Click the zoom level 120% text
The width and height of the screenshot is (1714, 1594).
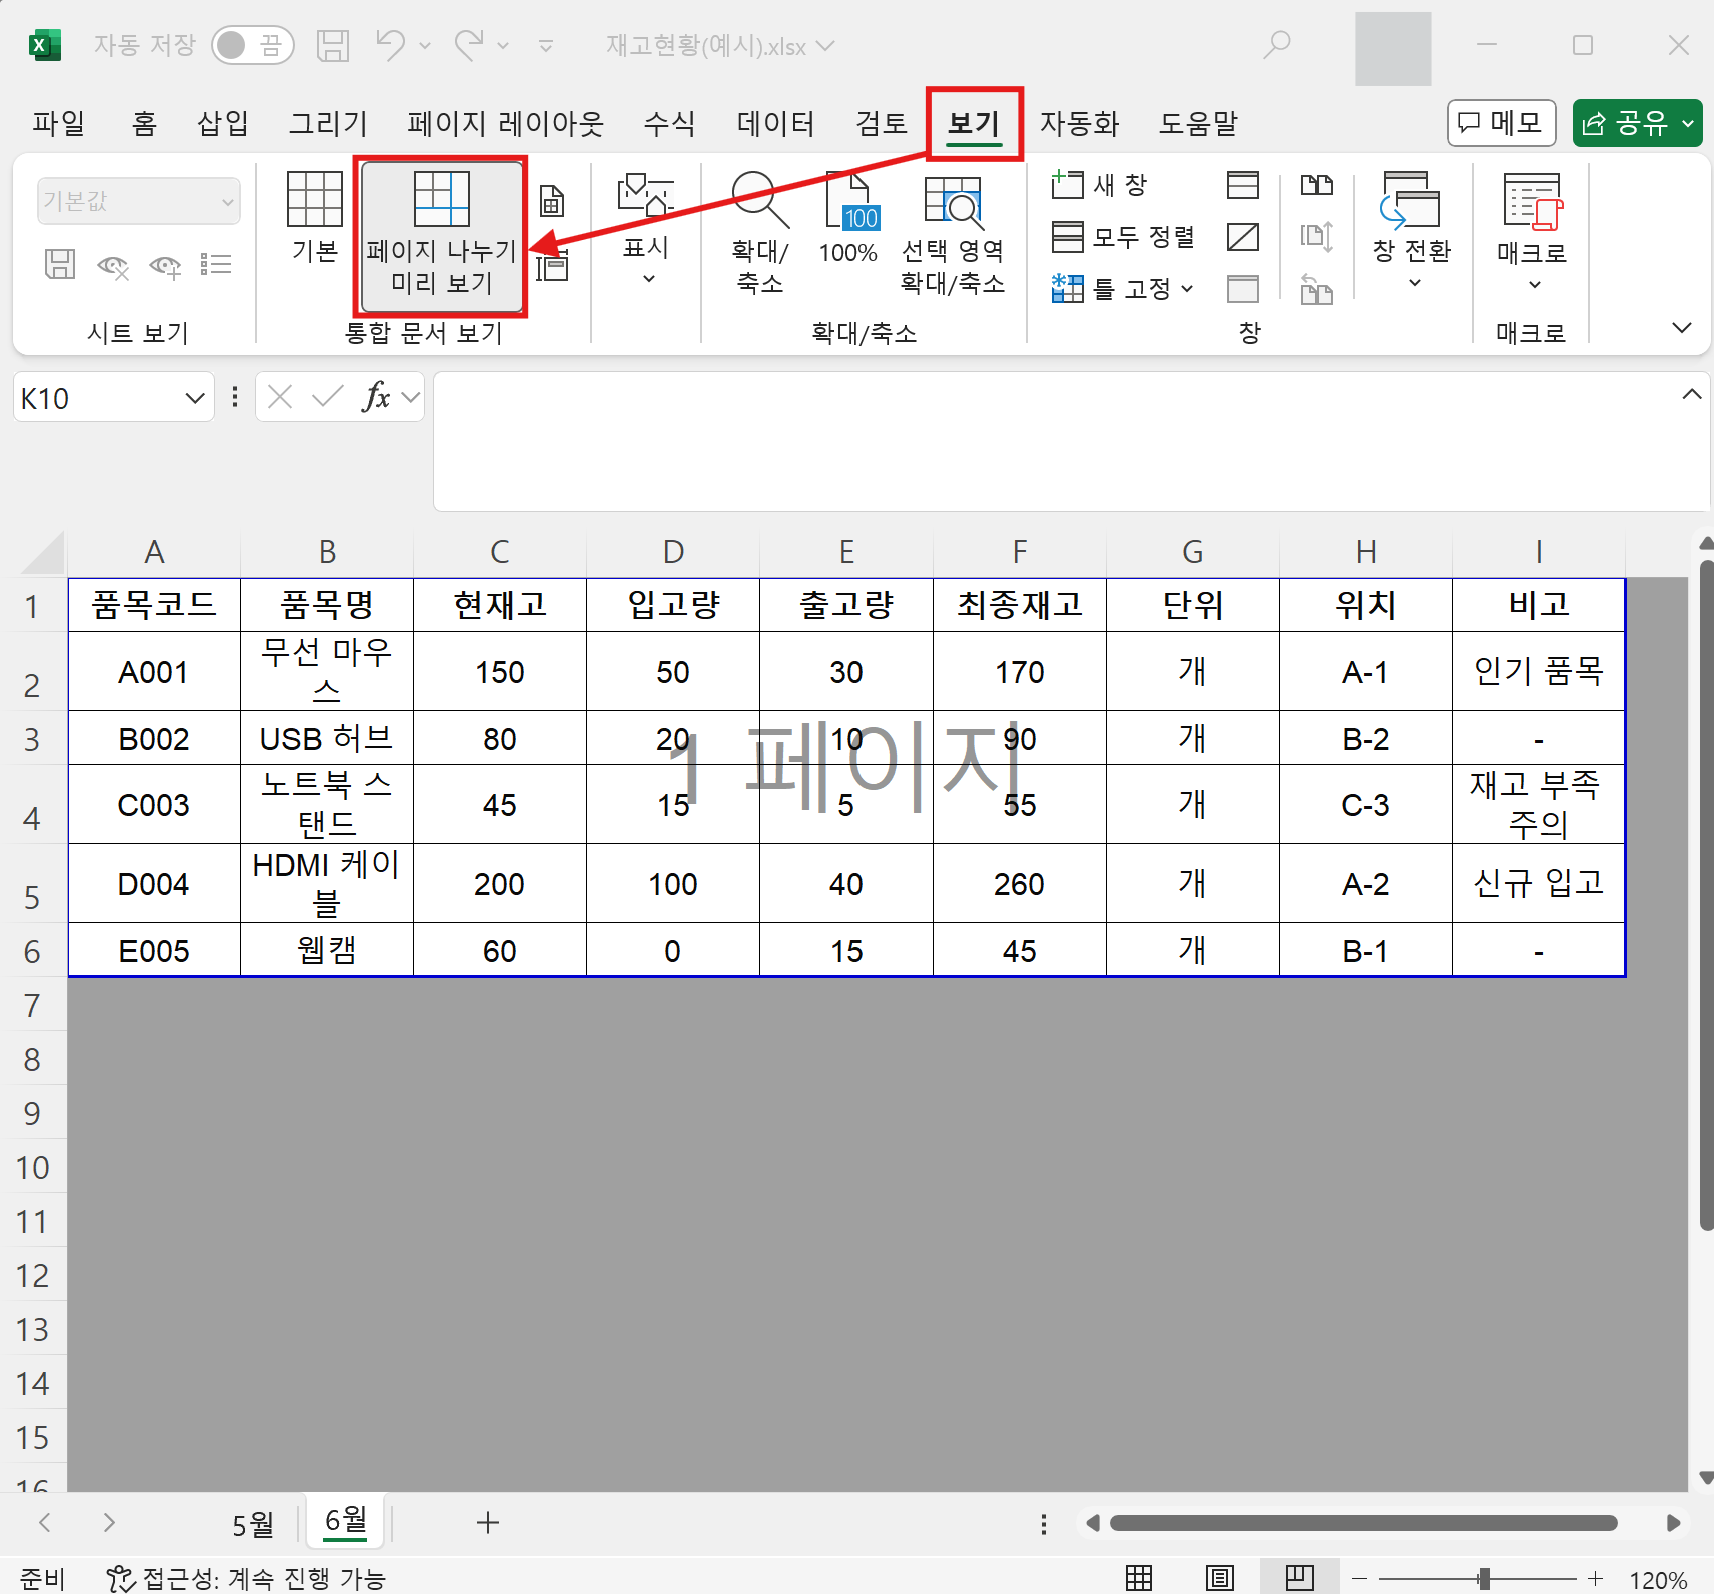tap(1658, 1580)
